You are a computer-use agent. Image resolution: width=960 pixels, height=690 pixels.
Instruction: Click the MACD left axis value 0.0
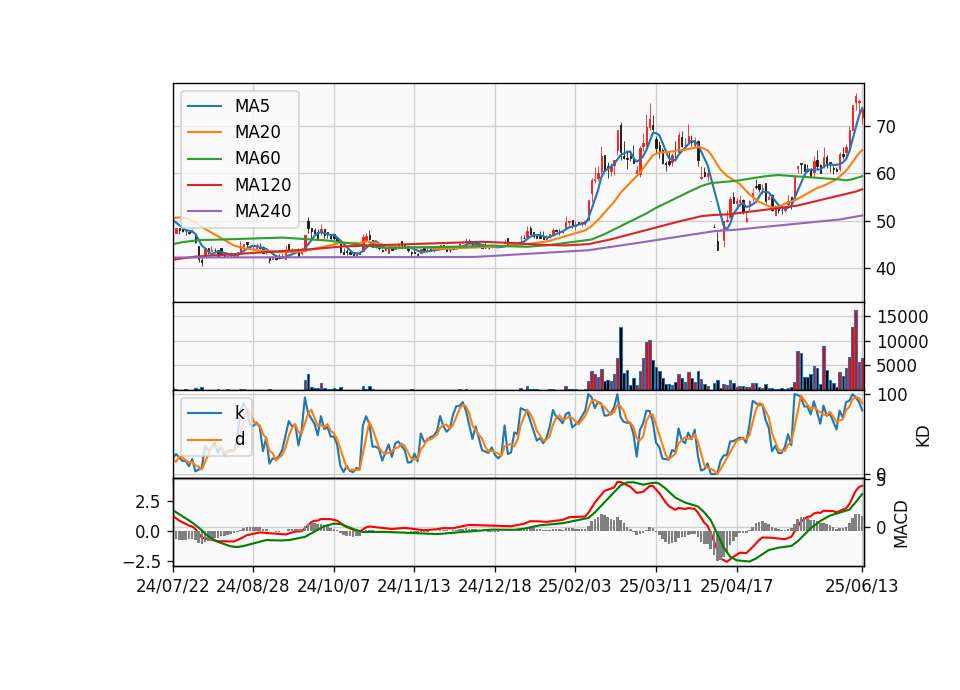tap(148, 532)
